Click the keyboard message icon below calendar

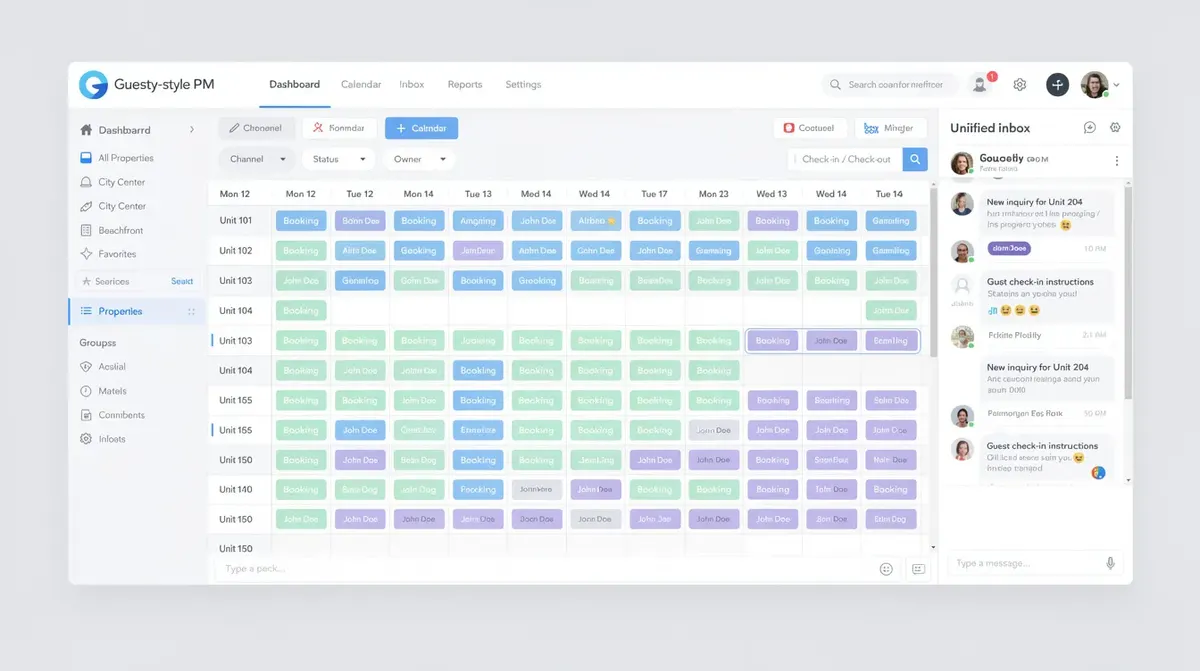click(918, 569)
